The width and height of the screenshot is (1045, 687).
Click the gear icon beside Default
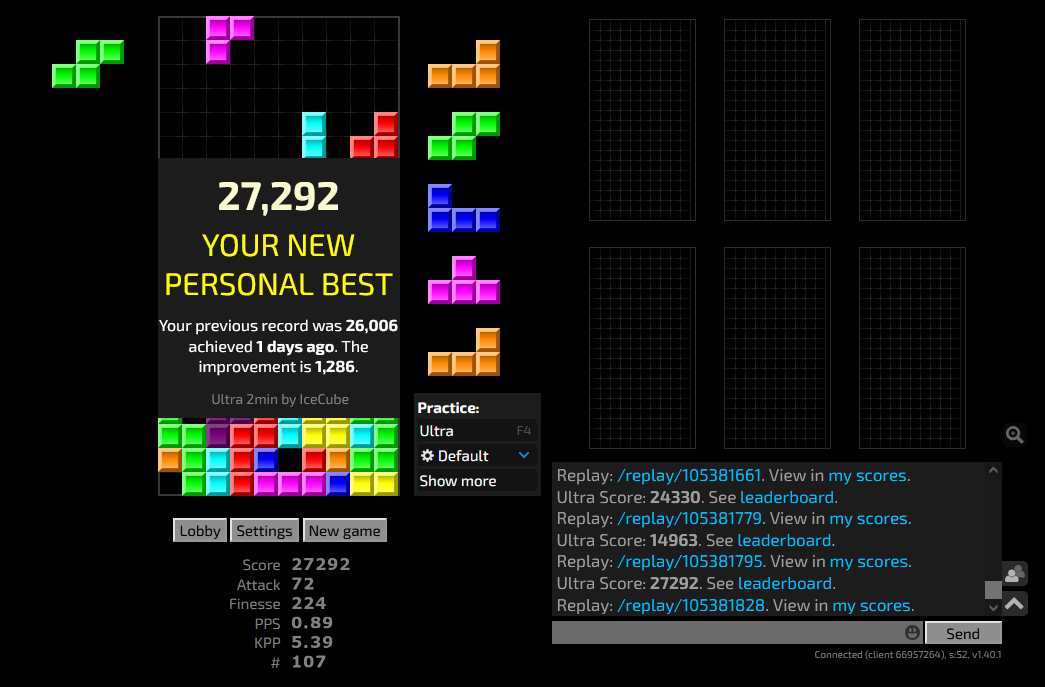(427, 456)
